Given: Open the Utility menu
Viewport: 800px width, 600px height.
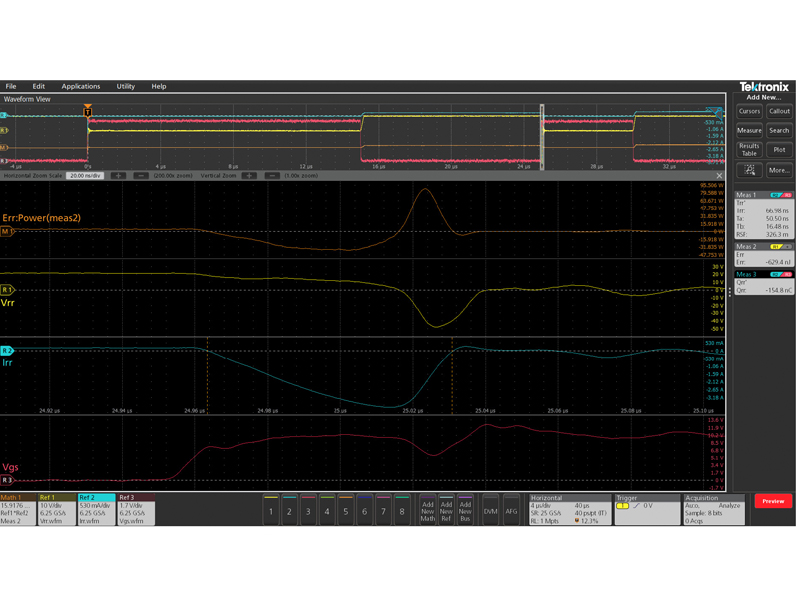Looking at the screenshot, I should [126, 87].
